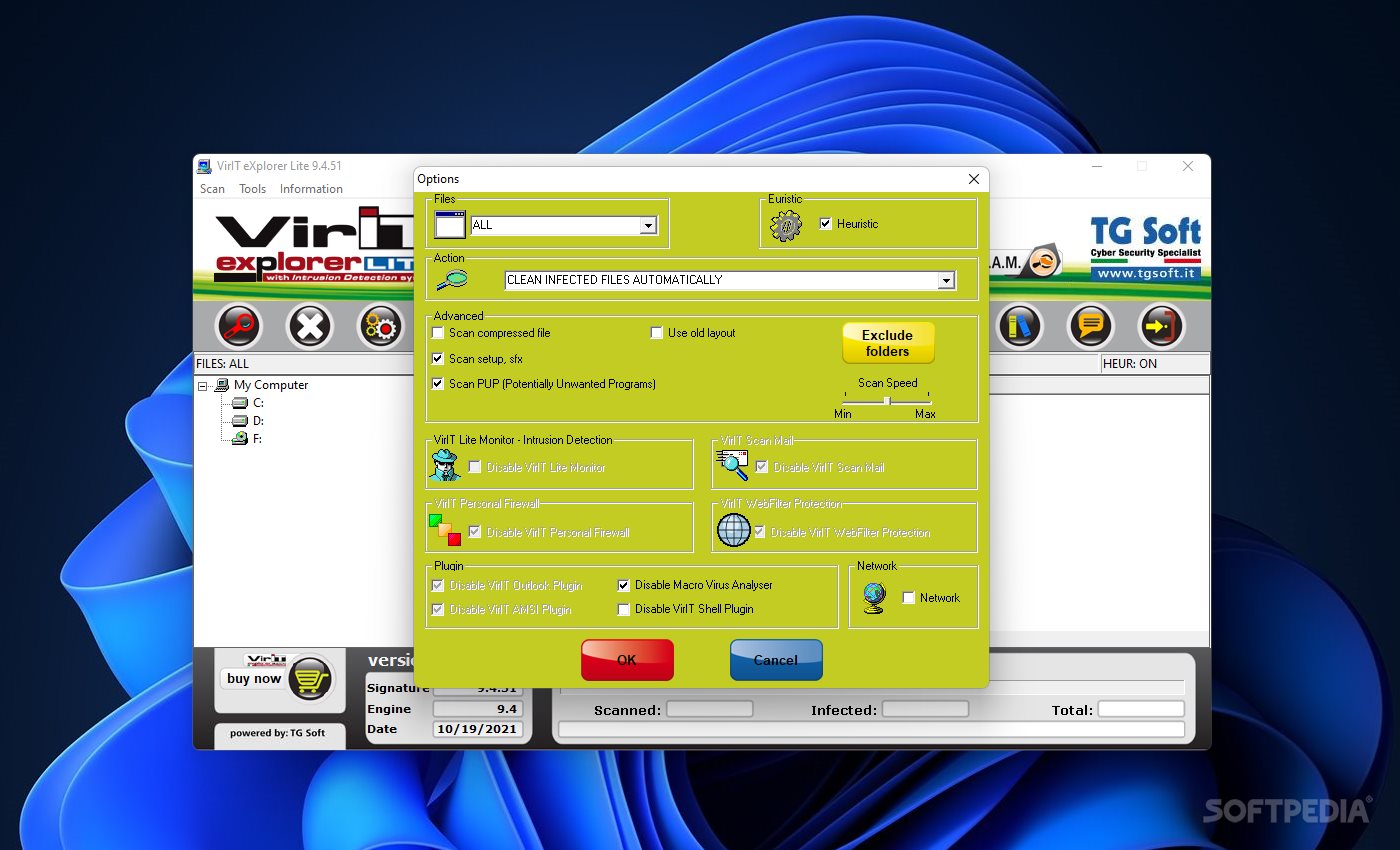Collapse the My Computer tree node
1400x850 pixels.
pyautogui.click(x=203, y=386)
